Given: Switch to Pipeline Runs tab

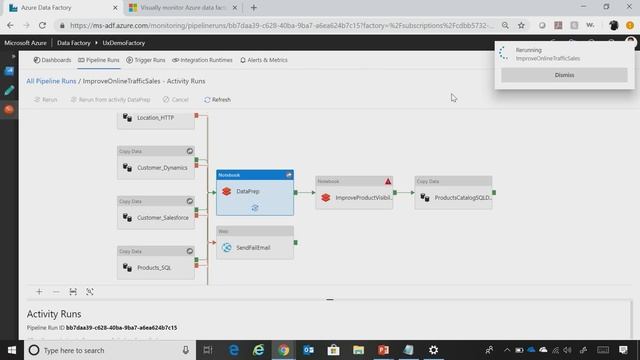Looking at the screenshot, I should (99, 60).
